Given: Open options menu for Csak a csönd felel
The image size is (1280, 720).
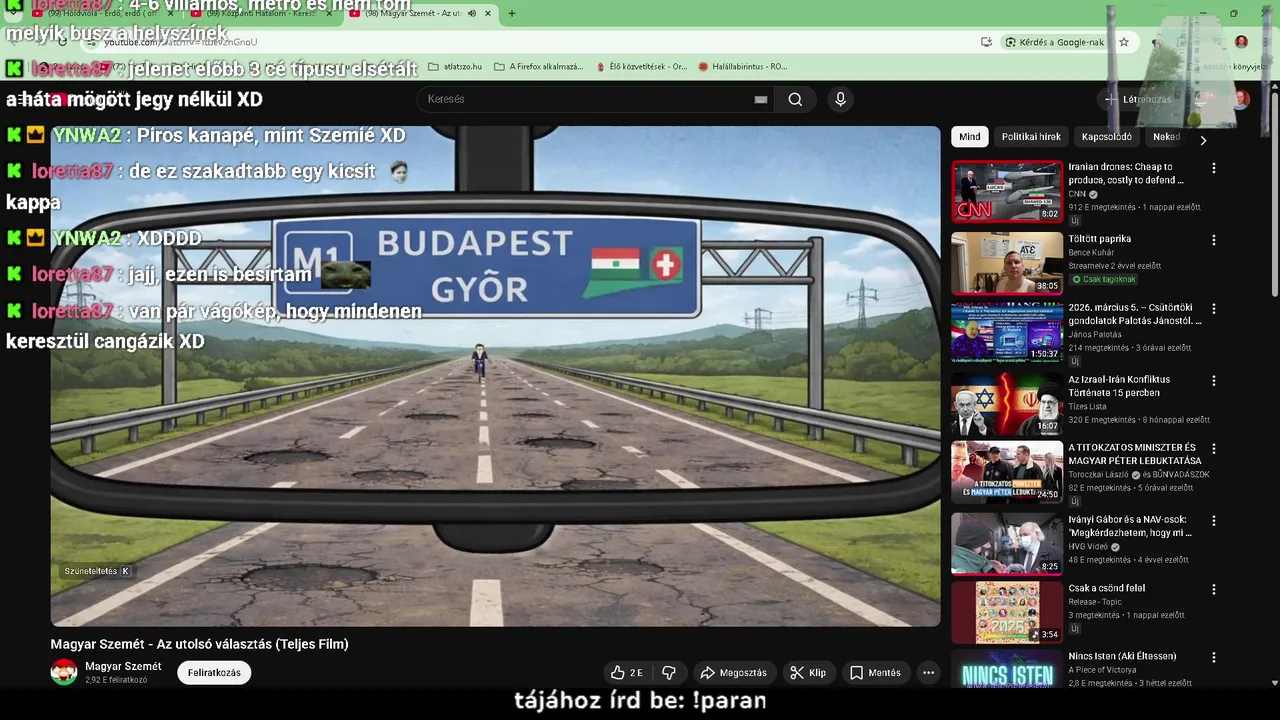Looking at the screenshot, I should click(1214, 589).
